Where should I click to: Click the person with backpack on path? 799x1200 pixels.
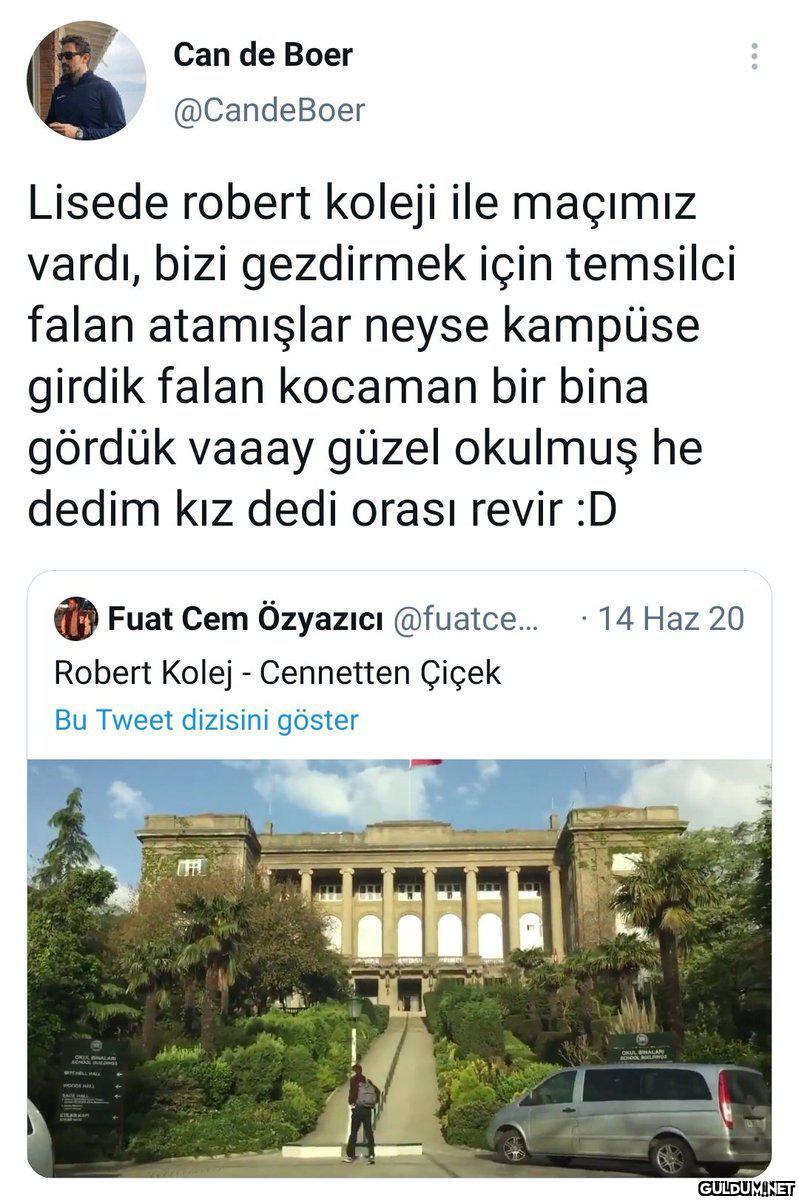pyautogui.click(x=361, y=1112)
